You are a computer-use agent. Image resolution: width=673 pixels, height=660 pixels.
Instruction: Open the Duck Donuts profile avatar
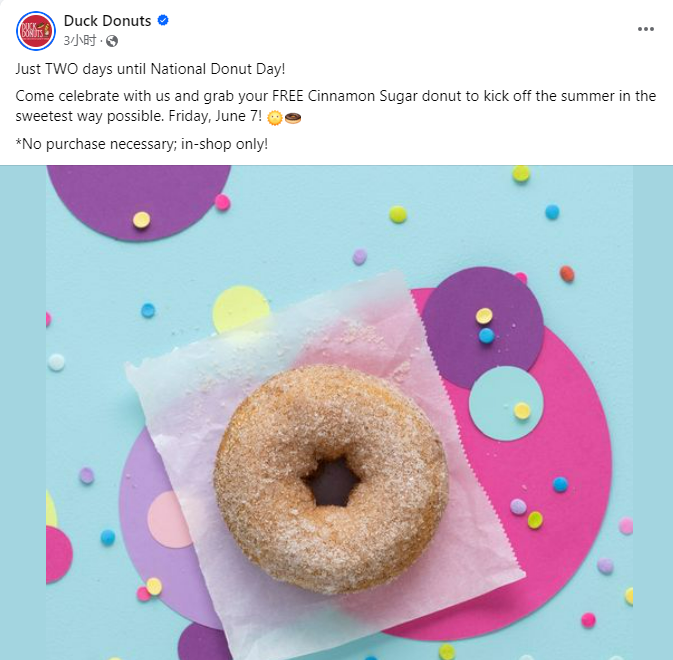pyautogui.click(x=36, y=31)
